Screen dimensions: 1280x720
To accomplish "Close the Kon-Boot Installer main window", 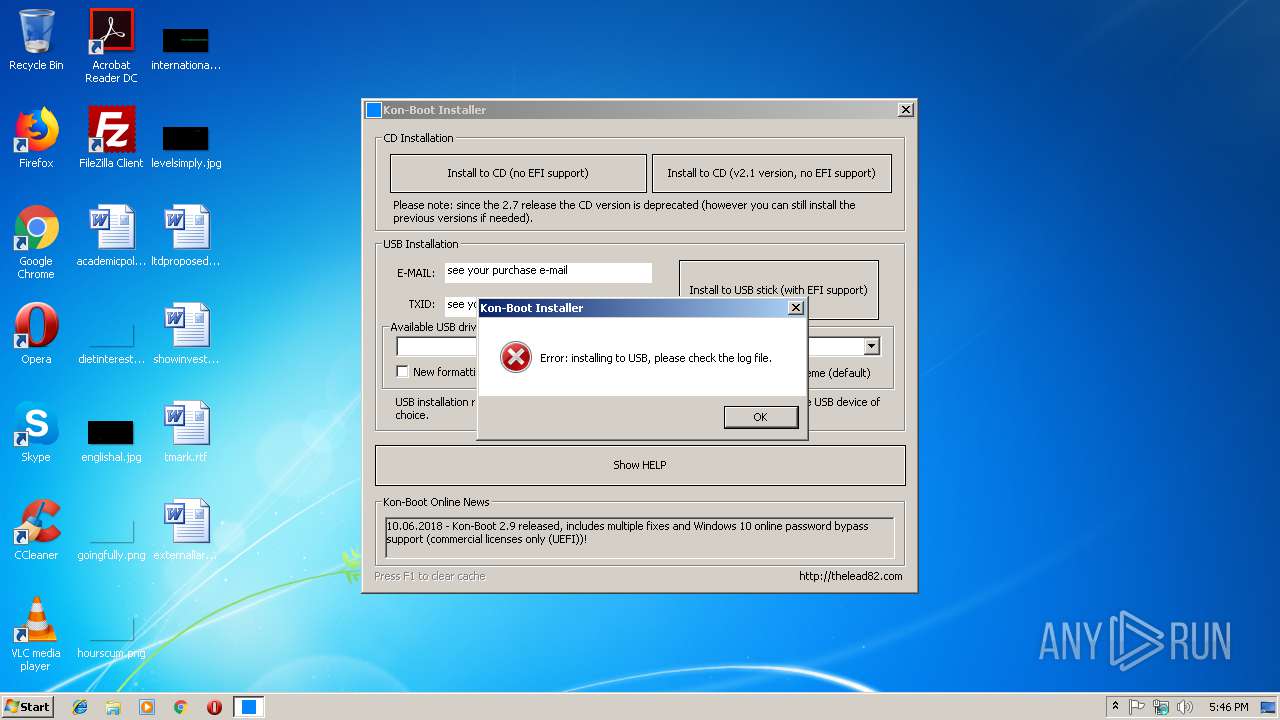I will pos(906,110).
